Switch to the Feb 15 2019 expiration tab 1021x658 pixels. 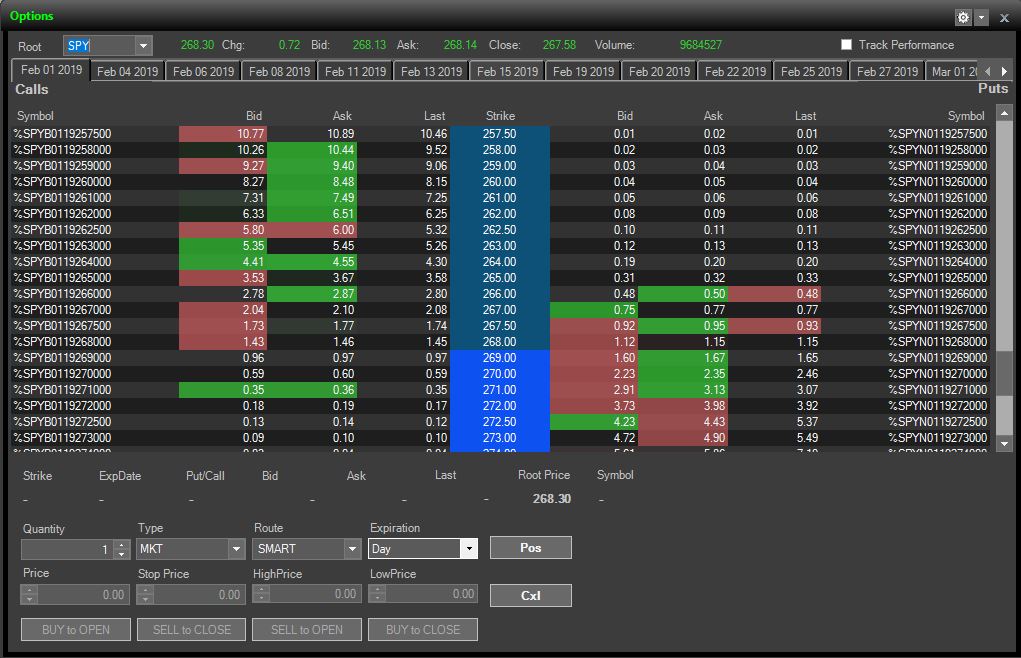pos(507,72)
